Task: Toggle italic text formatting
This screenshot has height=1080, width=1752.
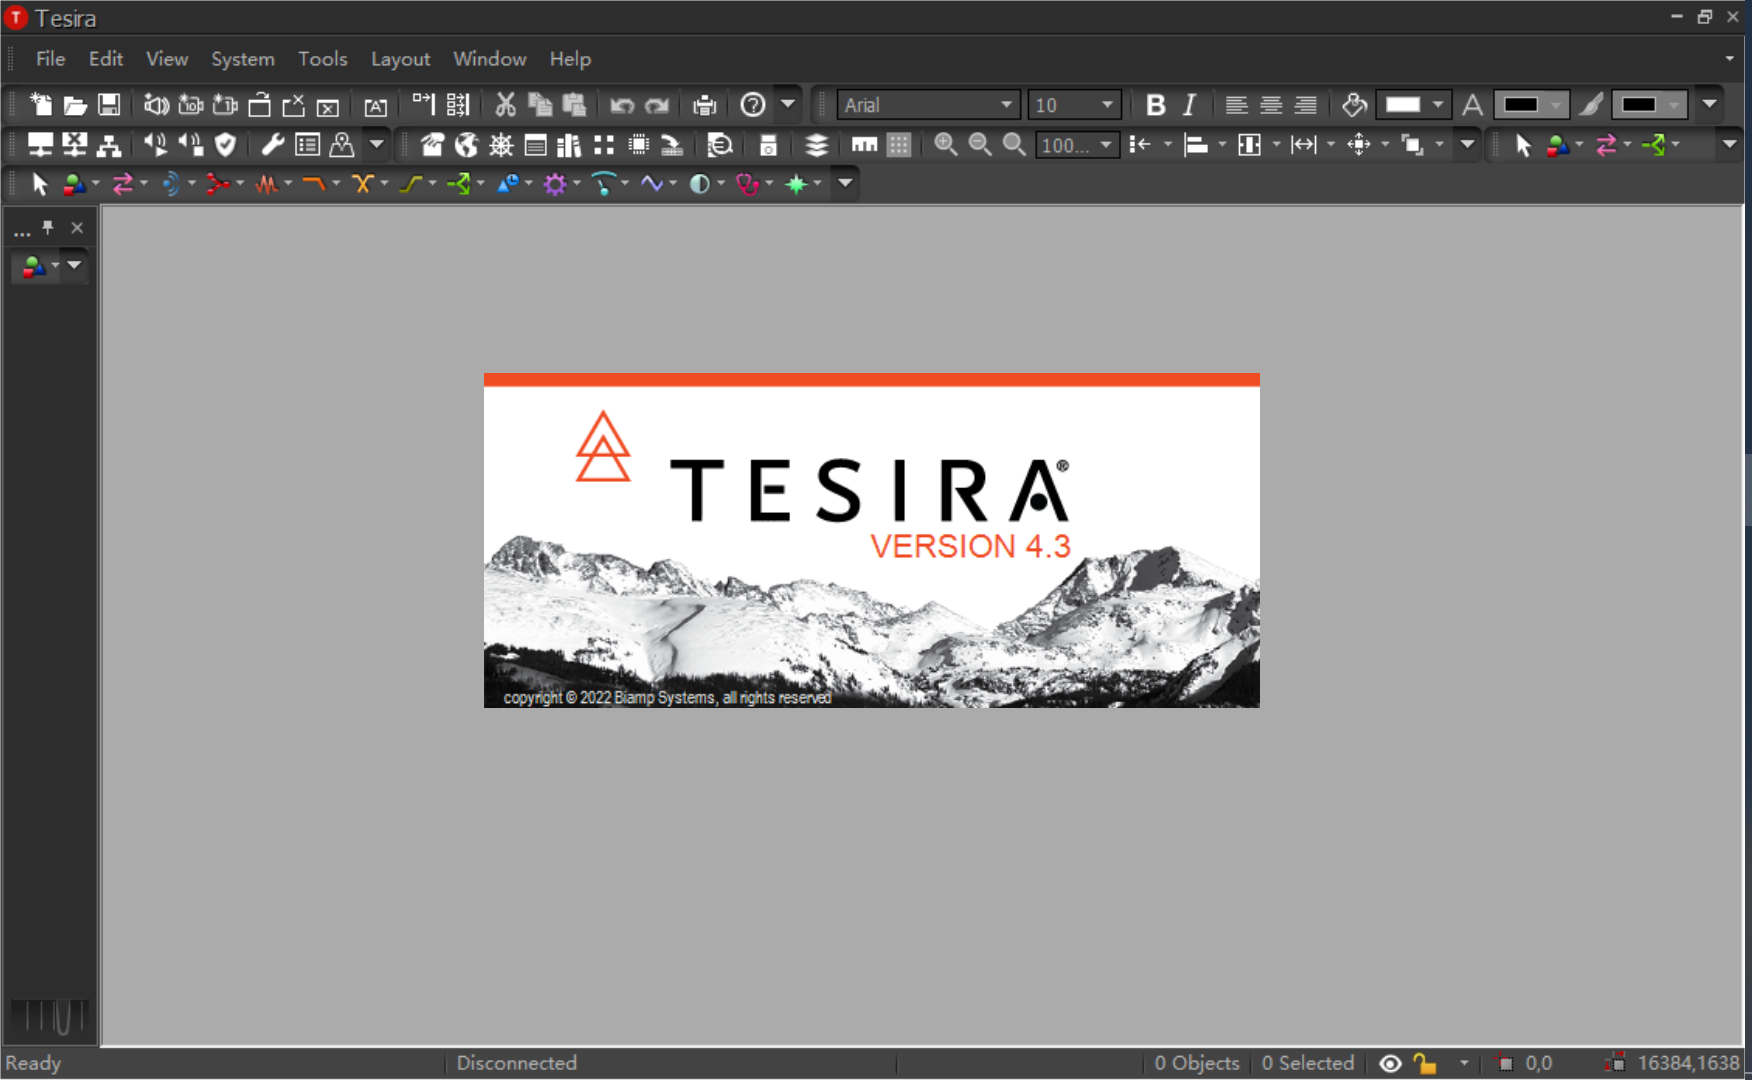Action: coord(1189,105)
